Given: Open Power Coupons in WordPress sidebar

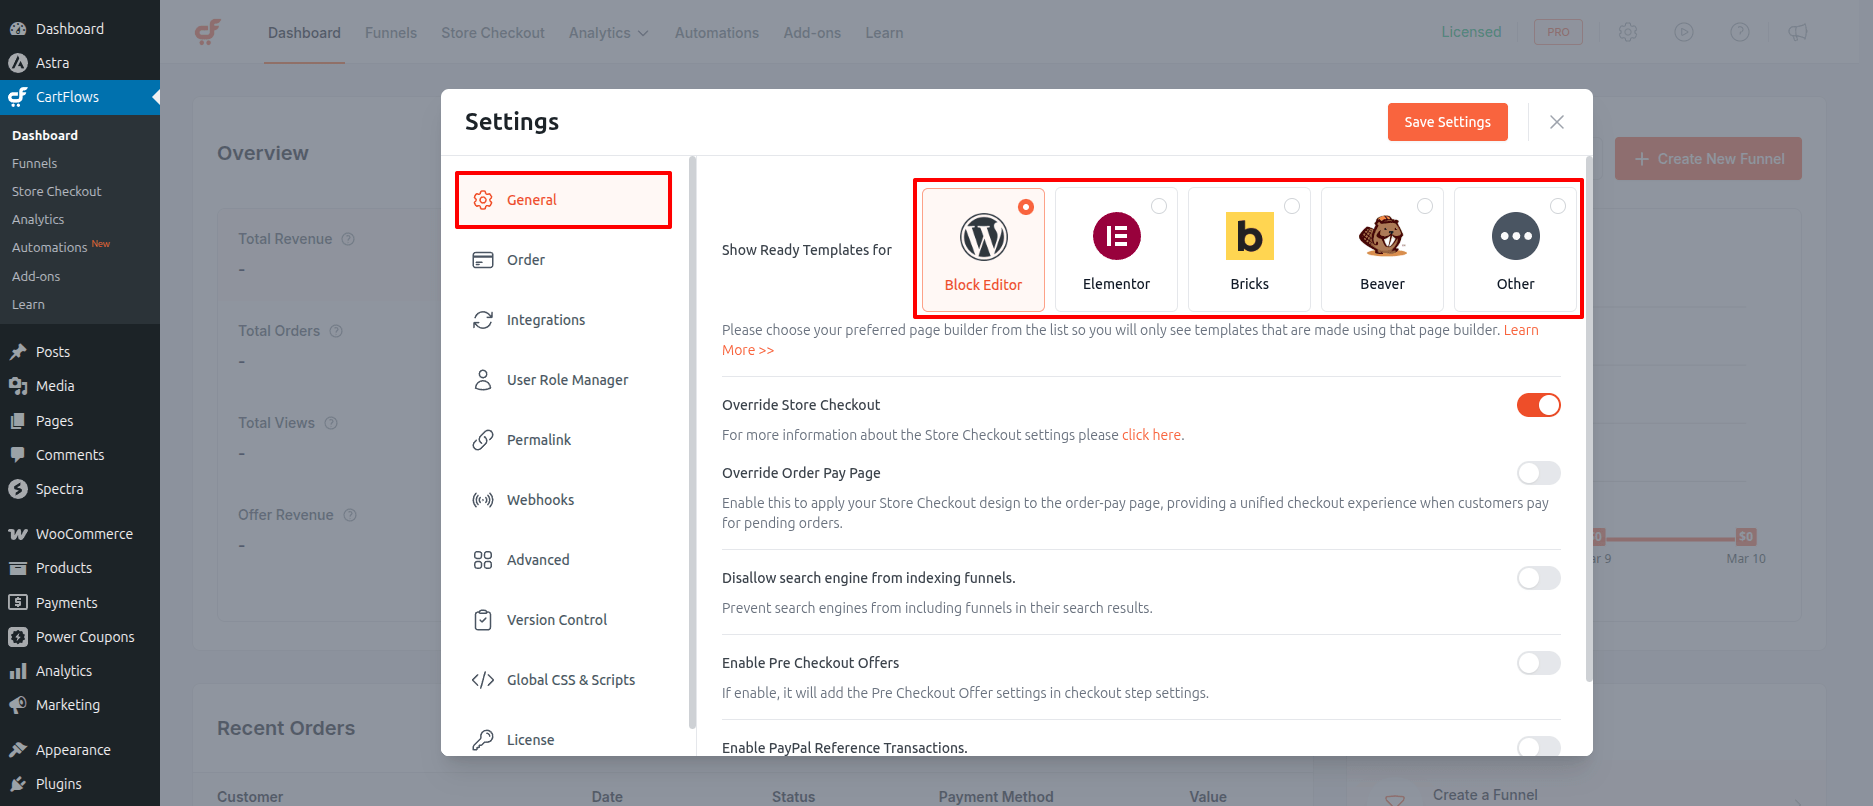Looking at the screenshot, I should click(80, 637).
